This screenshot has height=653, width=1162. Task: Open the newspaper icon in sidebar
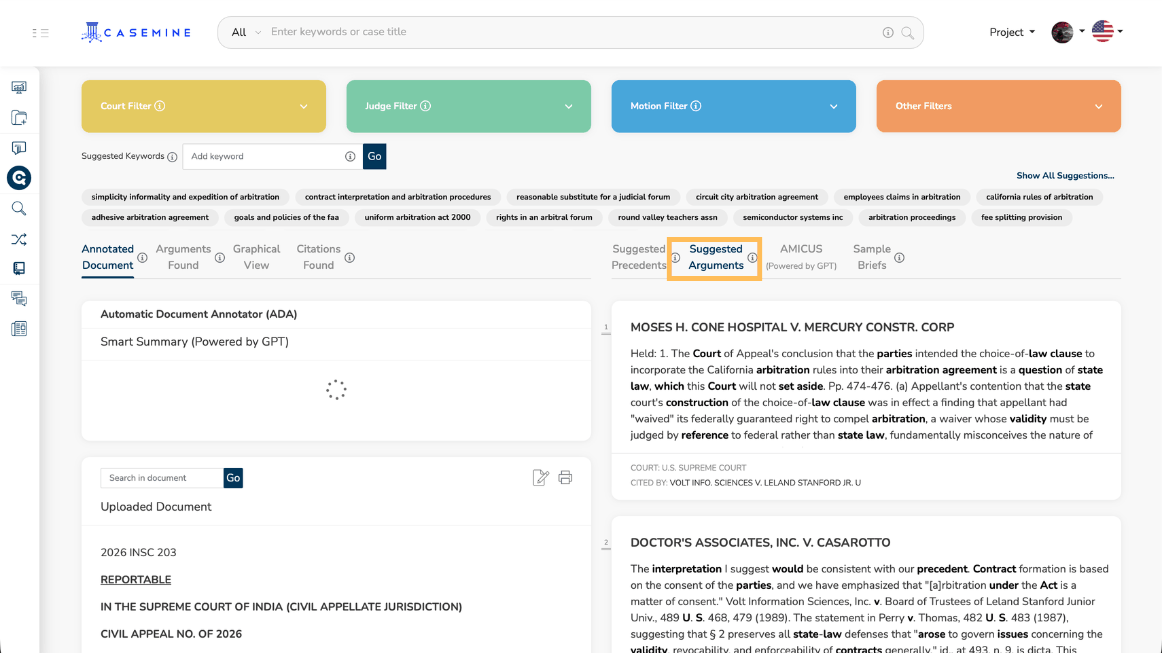tap(19, 329)
